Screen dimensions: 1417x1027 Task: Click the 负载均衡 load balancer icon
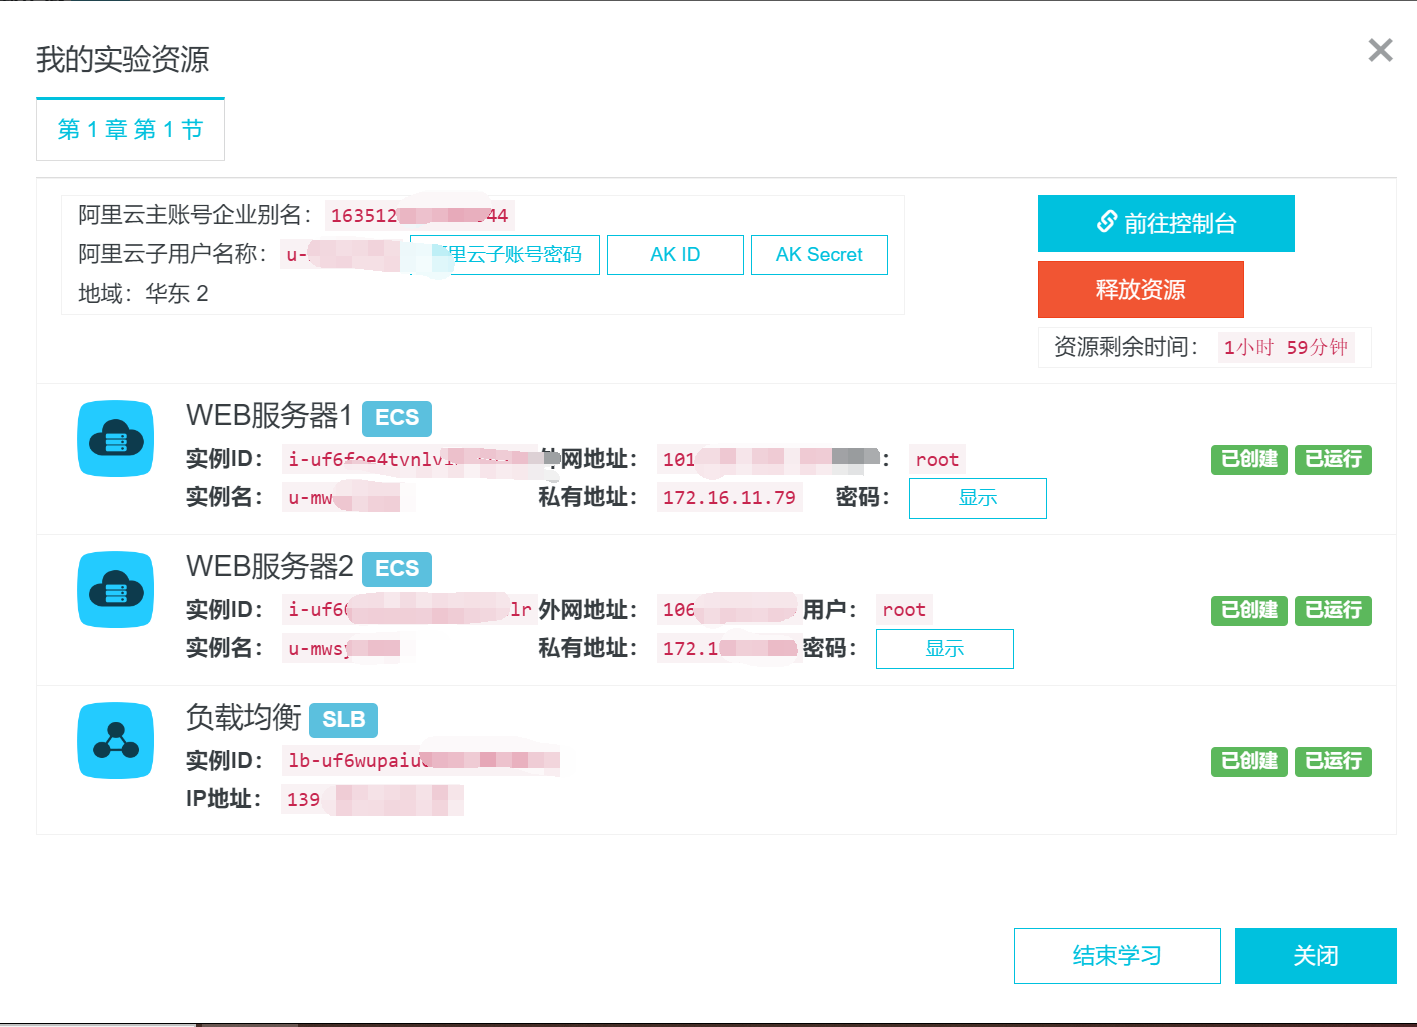click(x=116, y=740)
